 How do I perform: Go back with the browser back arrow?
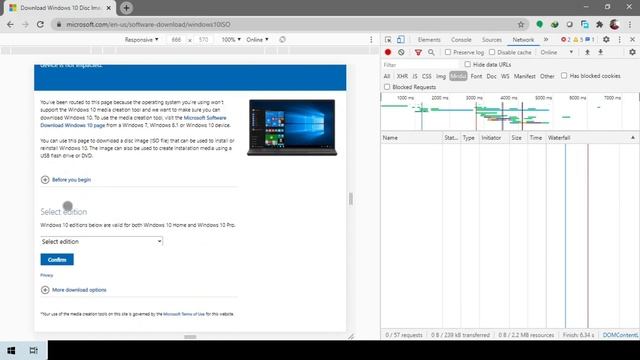click(10, 24)
